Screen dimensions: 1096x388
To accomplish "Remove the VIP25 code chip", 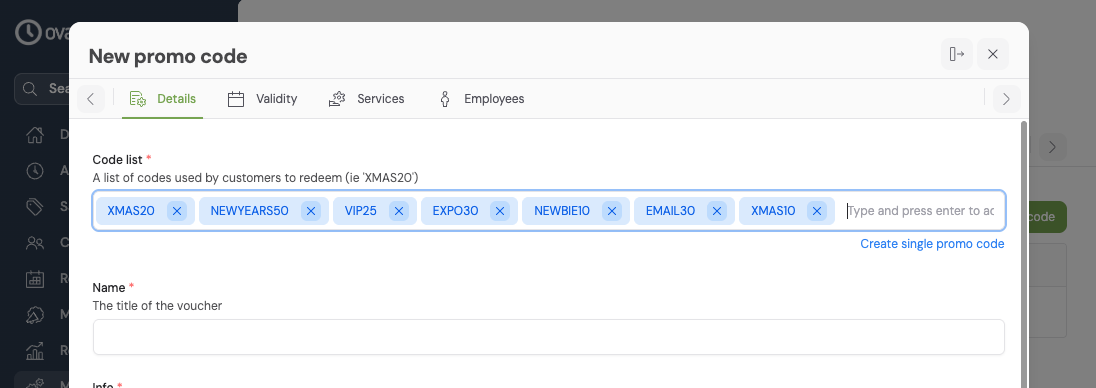I will (398, 210).
